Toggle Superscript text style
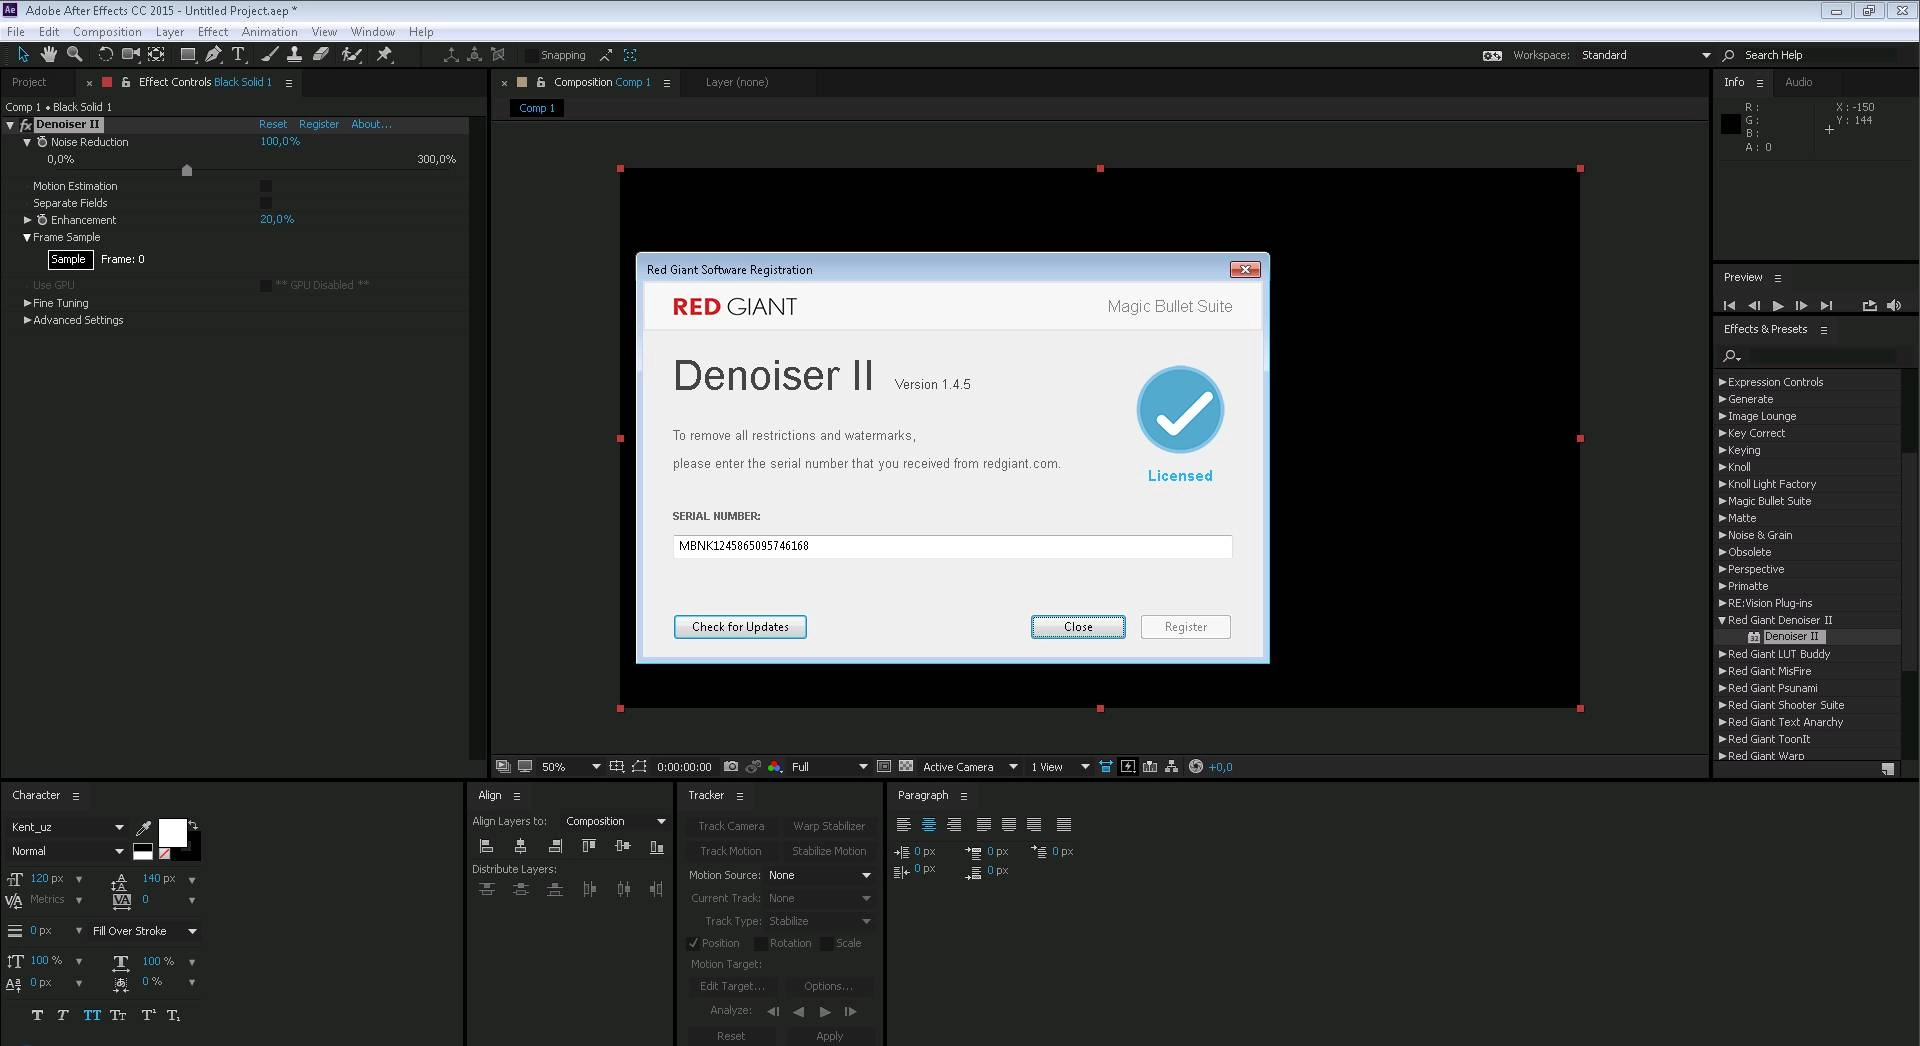This screenshot has width=1920, height=1046. 148,1015
